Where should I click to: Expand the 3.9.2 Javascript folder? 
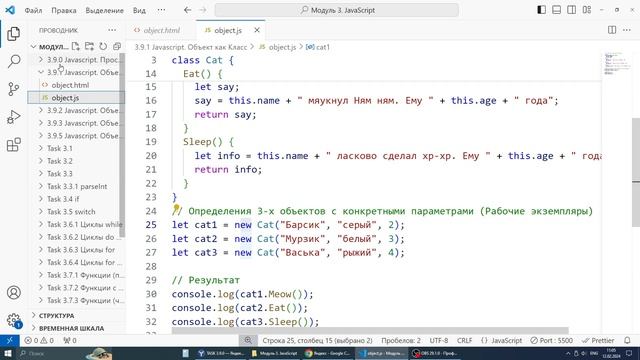77,110
